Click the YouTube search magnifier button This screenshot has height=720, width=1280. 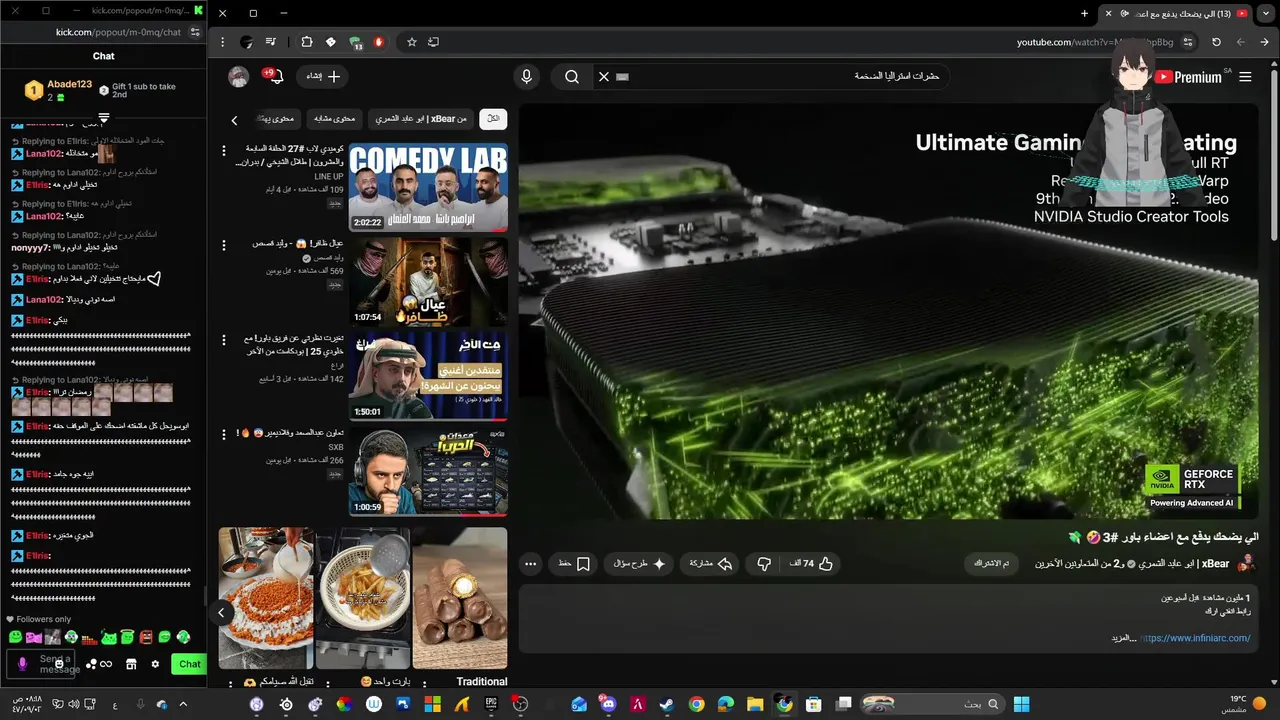pos(572,76)
